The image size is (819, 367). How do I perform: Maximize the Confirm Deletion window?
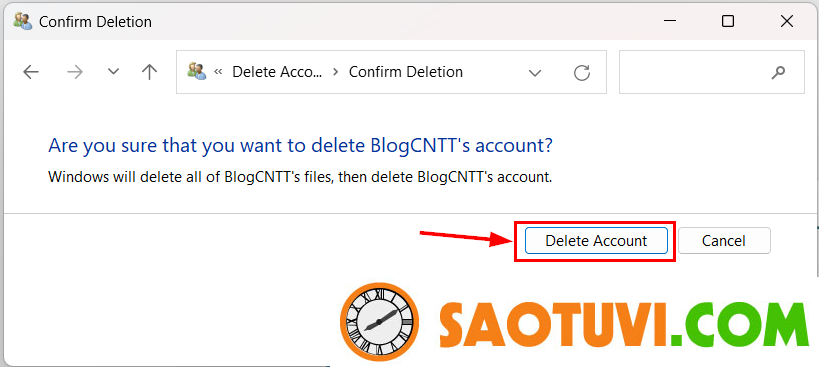pyautogui.click(x=728, y=21)
